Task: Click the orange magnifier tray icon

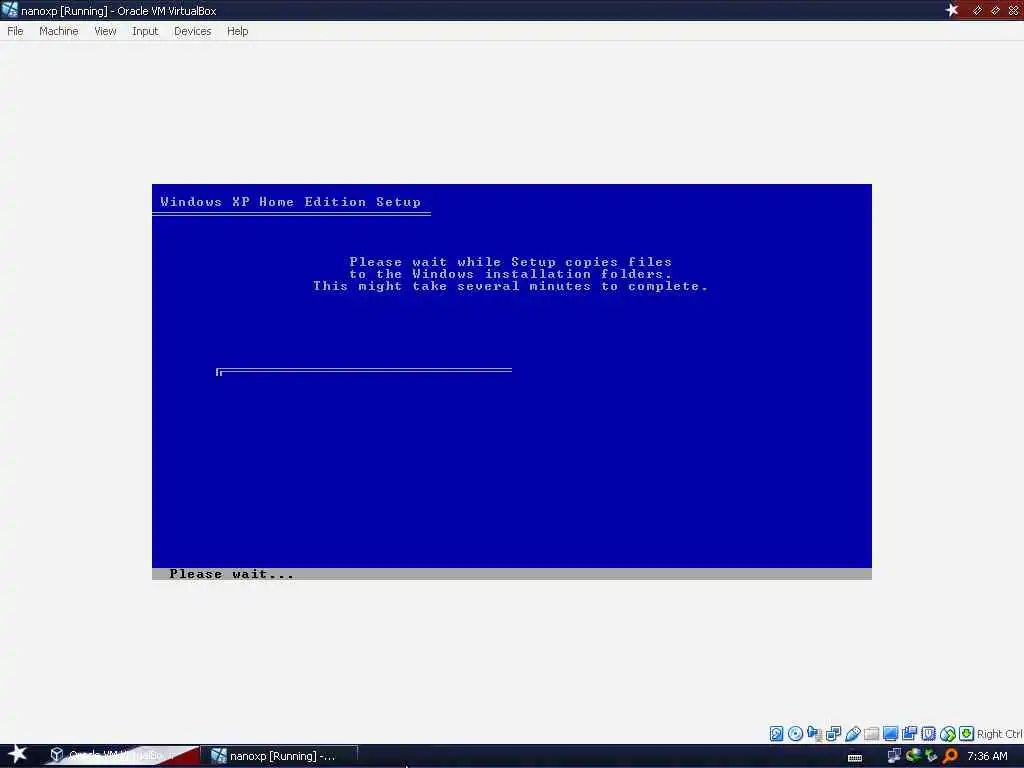Action: [x=950, y=756]
